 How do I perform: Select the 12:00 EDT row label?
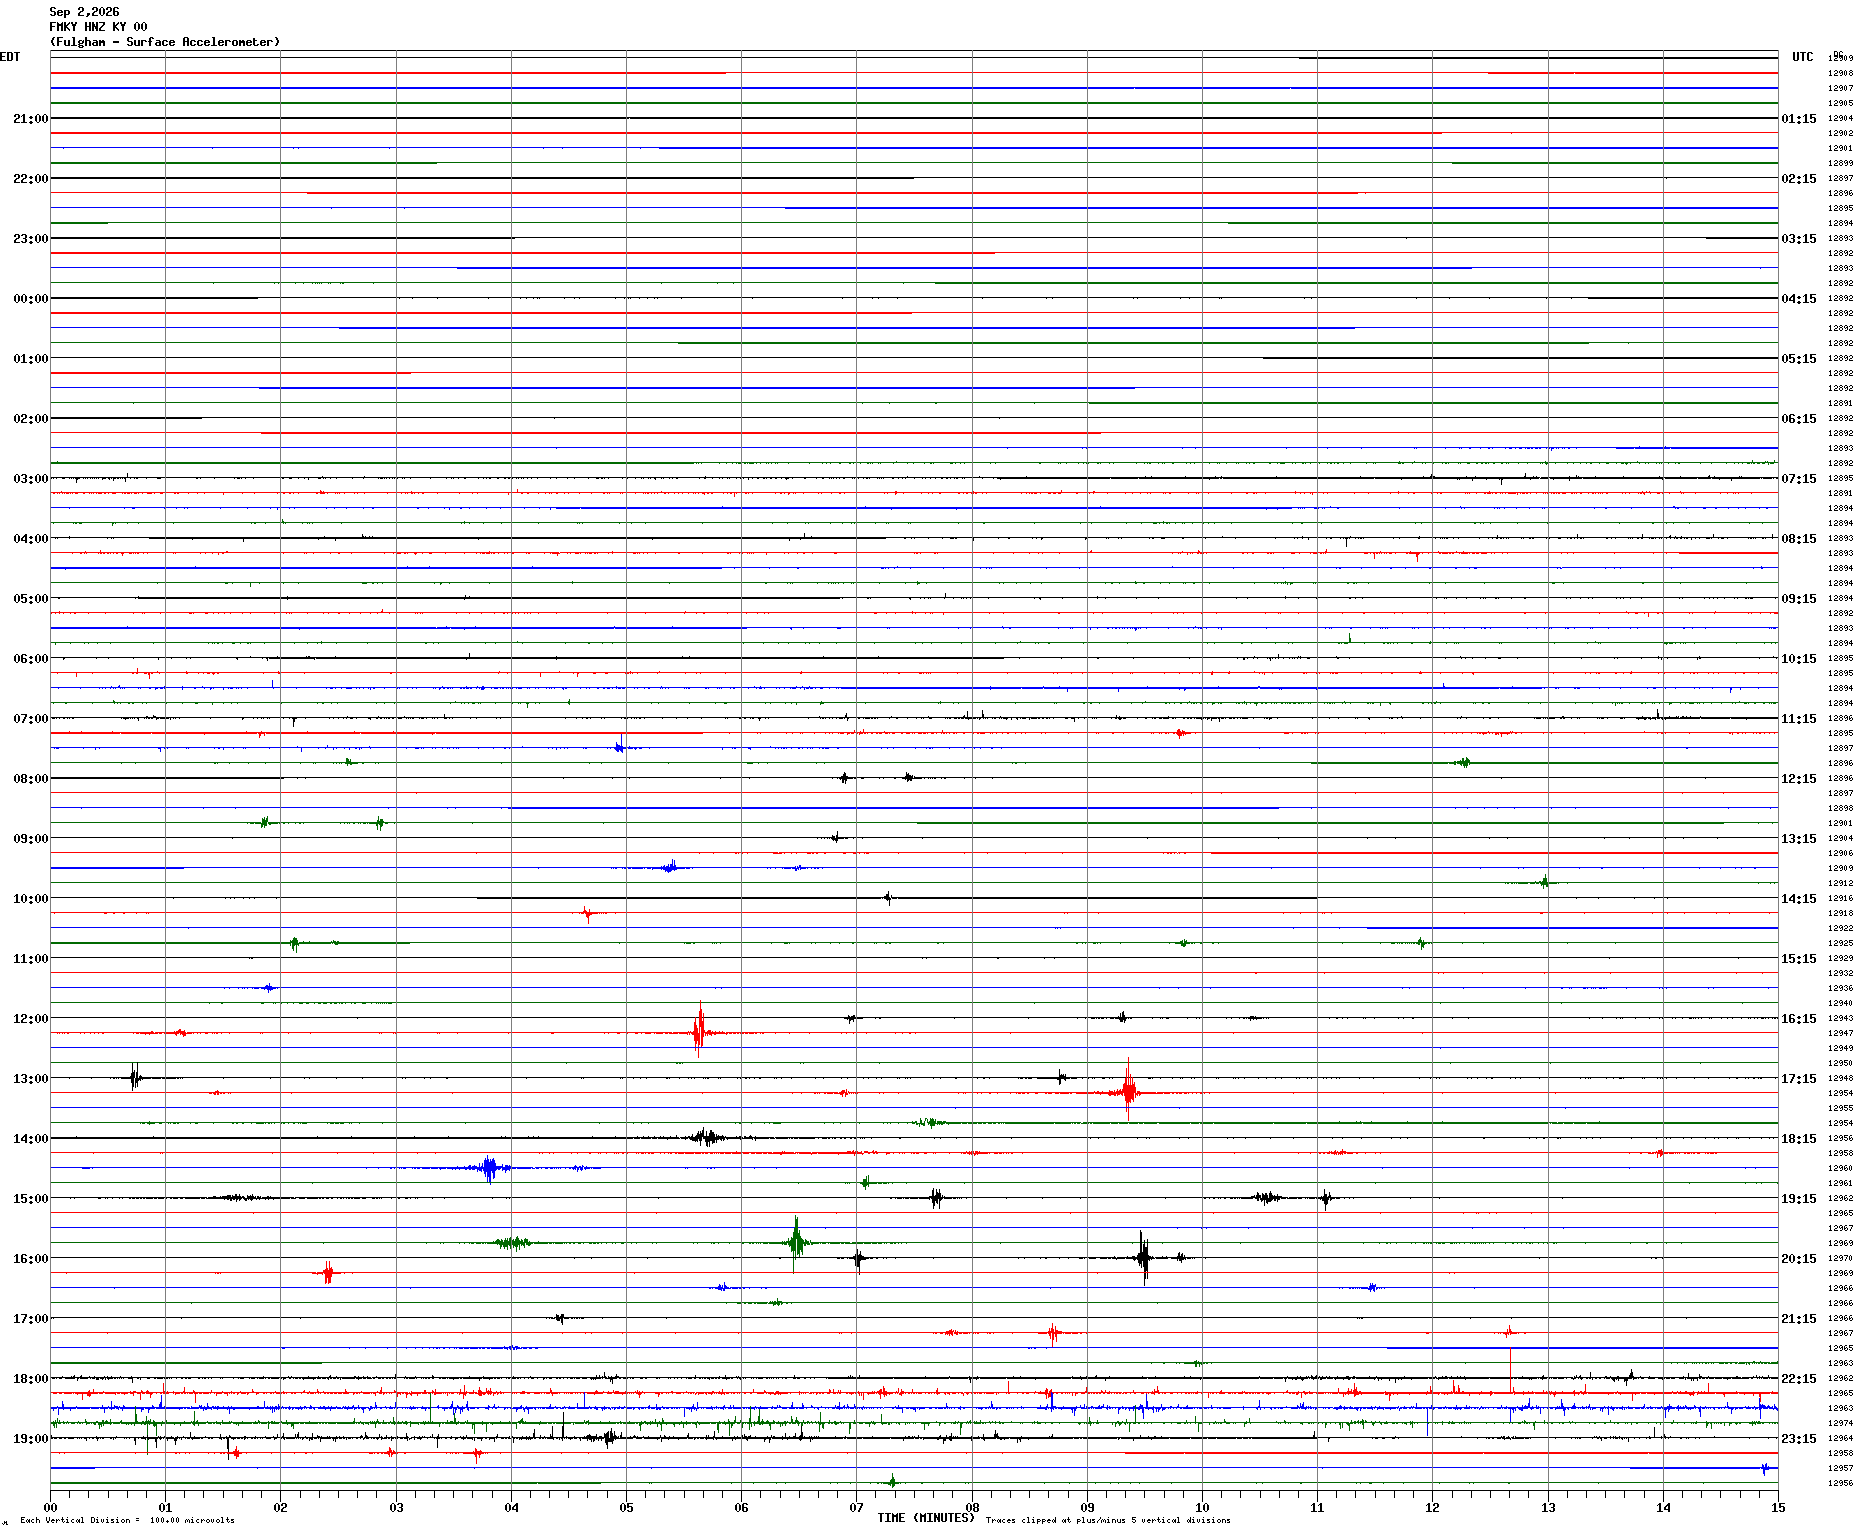coord(30,1019)
